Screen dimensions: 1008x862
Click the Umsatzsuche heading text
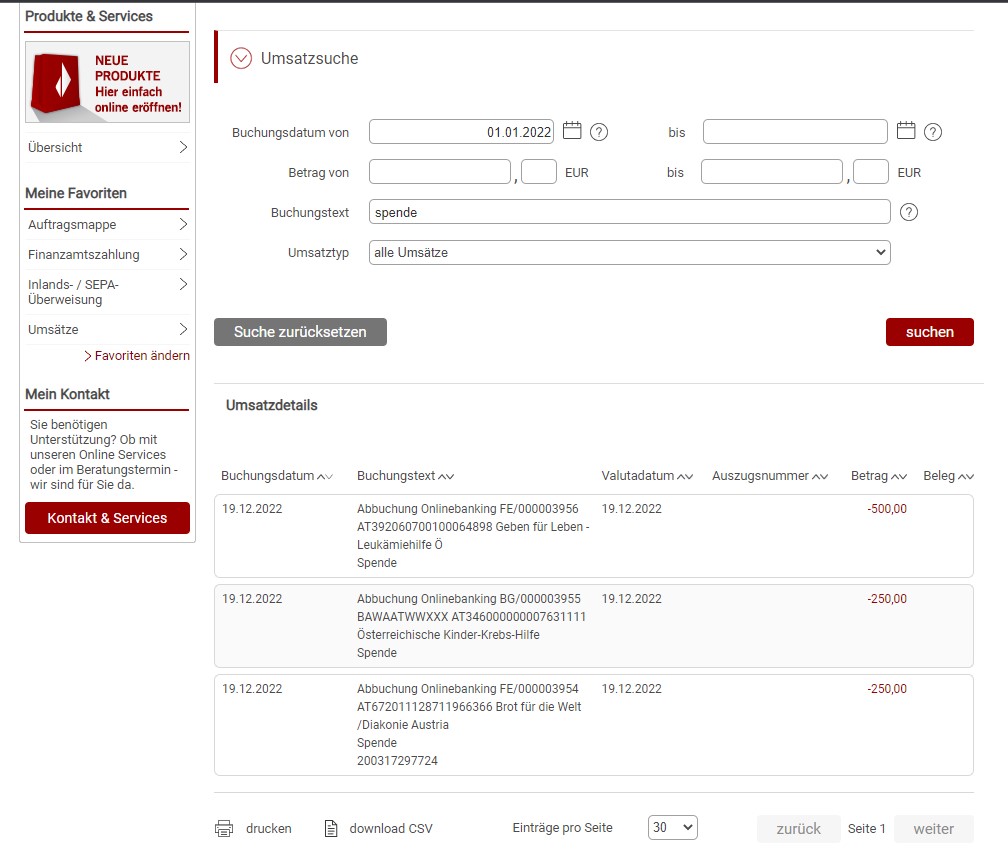pyautogui.click(x=309, y=58)
